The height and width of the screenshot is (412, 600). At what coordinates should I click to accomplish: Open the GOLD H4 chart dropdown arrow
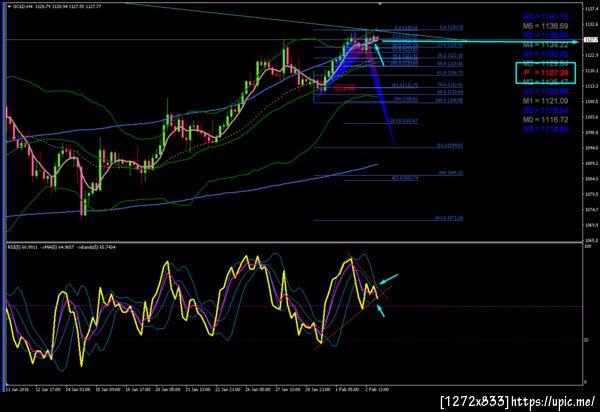click(9, 7)
